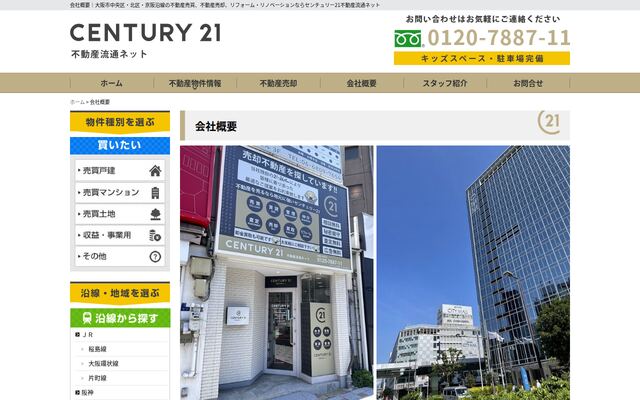This screenshot has height=400, width=640.
Task: Click the 不動産流通ネット text under logo
Action: [x=109, y=54]
